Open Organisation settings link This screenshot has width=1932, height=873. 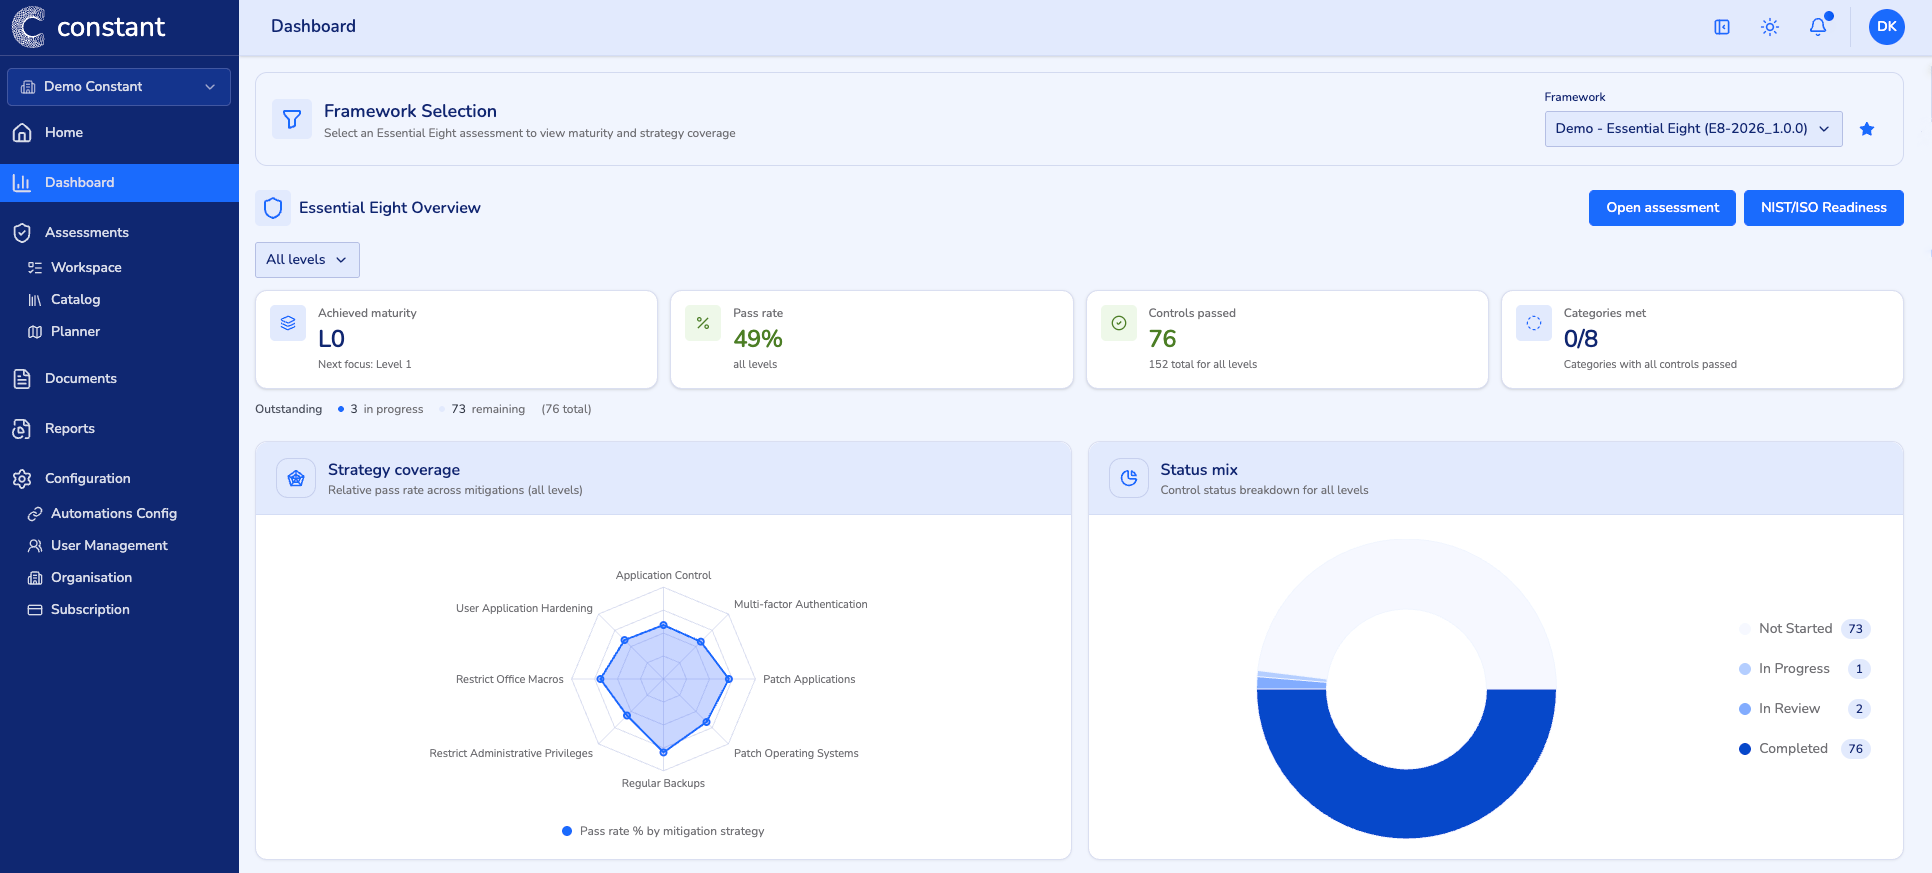(x=91, y=578)
